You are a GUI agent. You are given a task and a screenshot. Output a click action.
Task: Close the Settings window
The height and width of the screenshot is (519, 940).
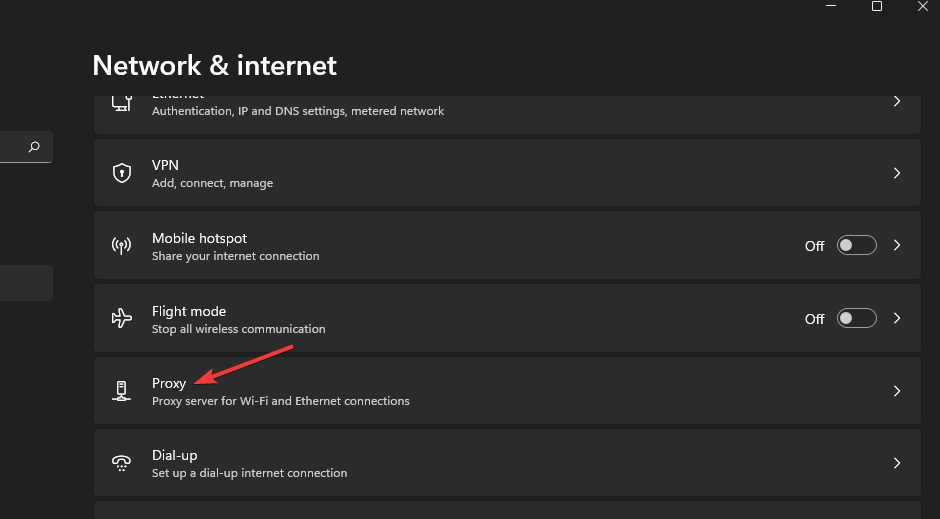[x=922, y=6]
